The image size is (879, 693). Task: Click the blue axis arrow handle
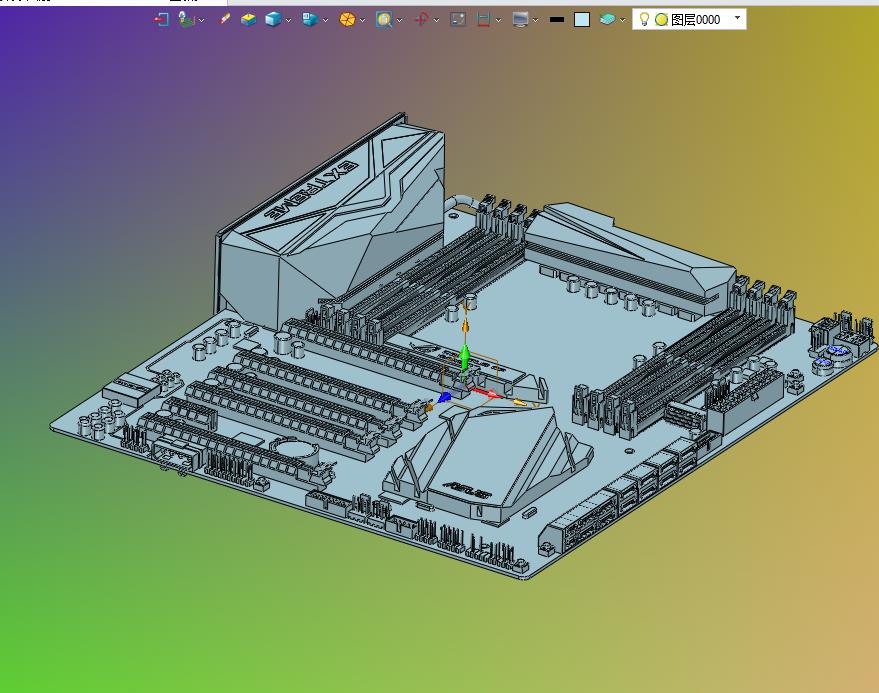pos(445,398)
